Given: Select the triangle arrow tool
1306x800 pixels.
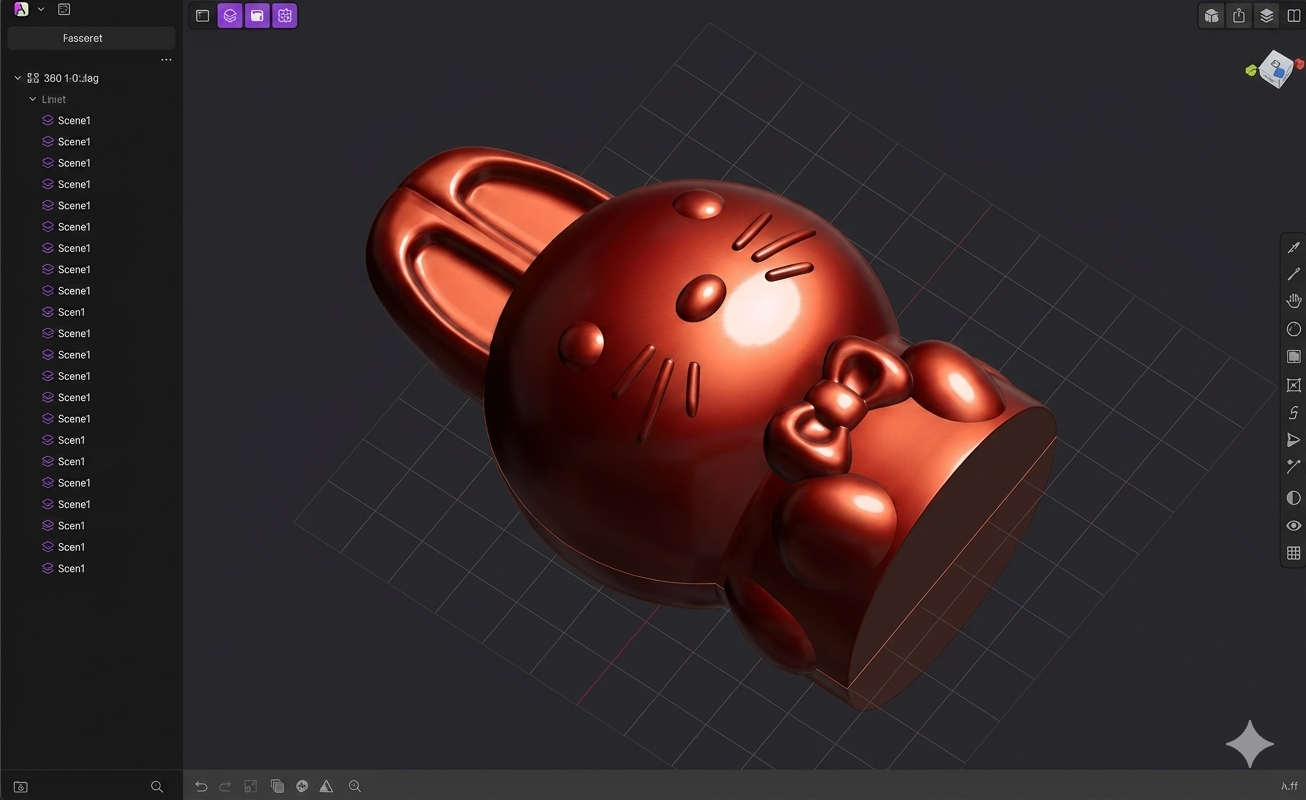Looking at the screenshot, I should pyautogui.click(x=1294, y=440).
